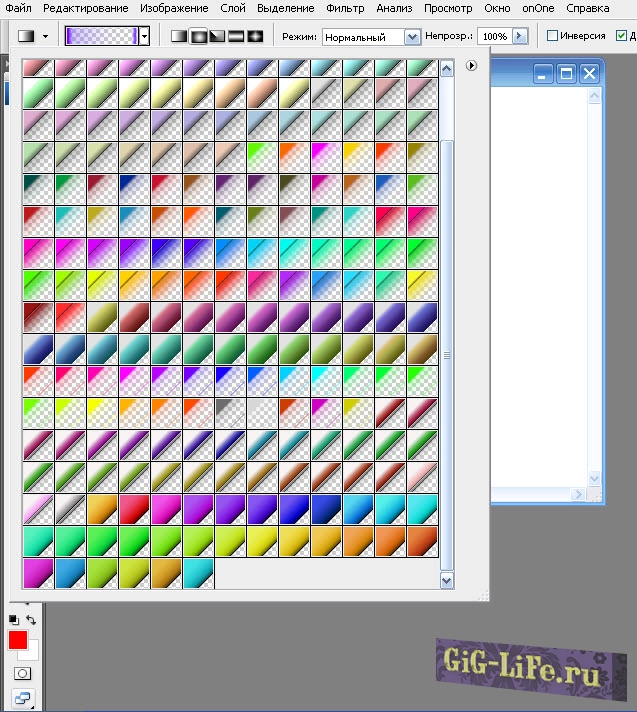The width and height of the screenshot is (637, 712).
Task: Toggle the checked checkbox right of Инверсия
Action: 621,36
